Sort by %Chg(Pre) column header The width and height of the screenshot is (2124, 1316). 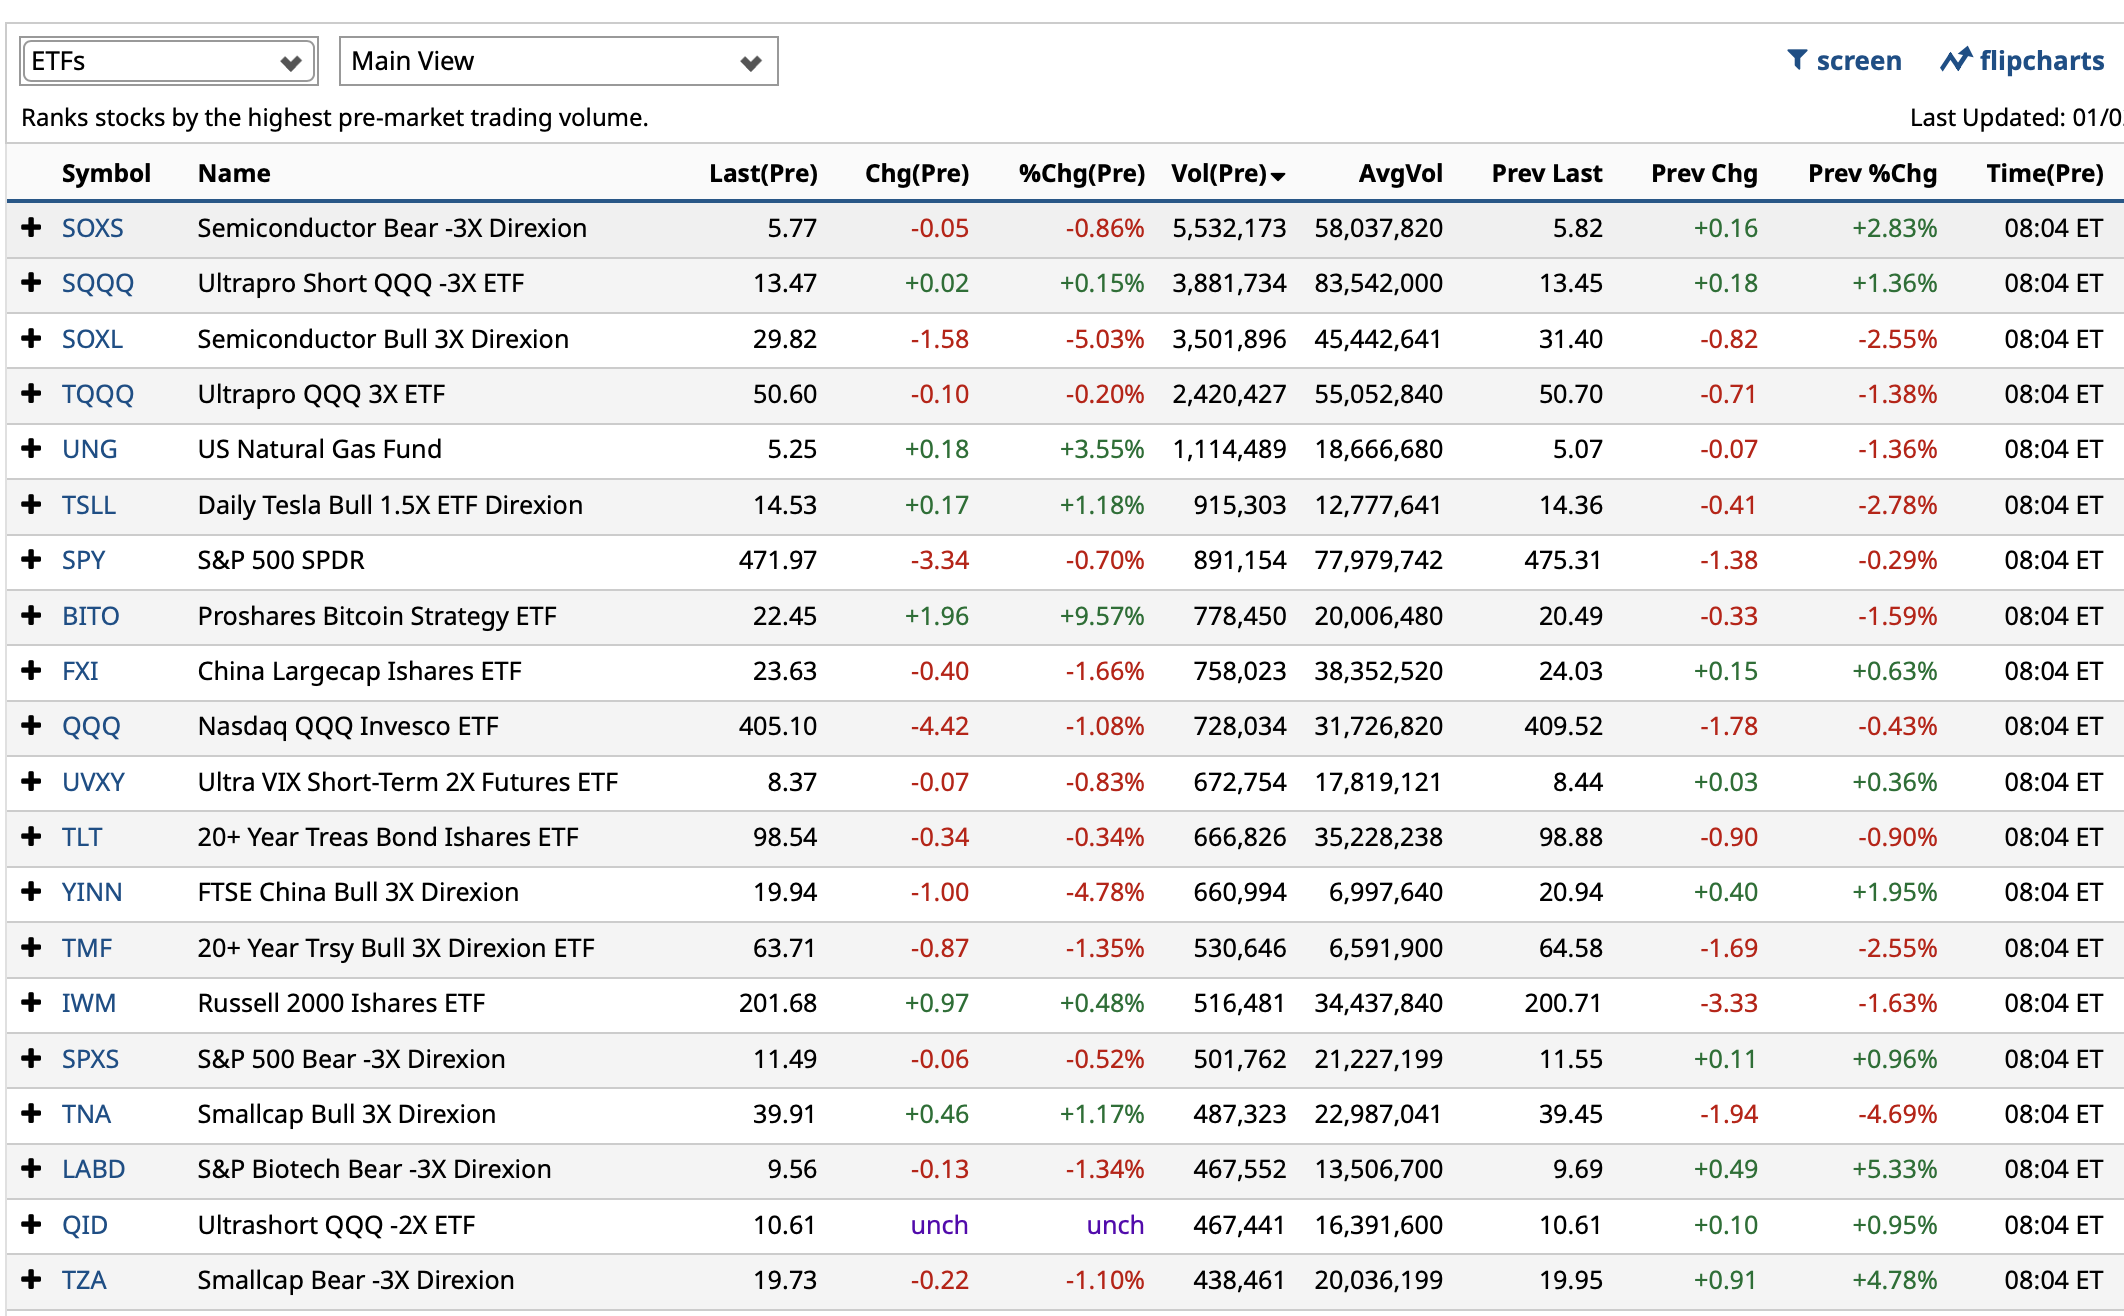pos(1081,173)
